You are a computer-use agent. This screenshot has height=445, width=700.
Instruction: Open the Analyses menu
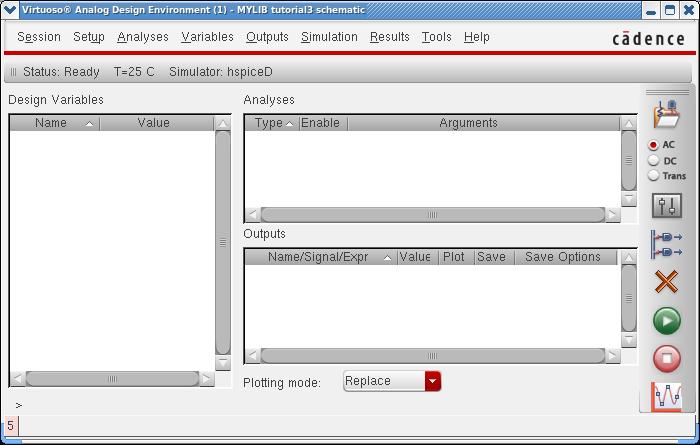point(143,37)
